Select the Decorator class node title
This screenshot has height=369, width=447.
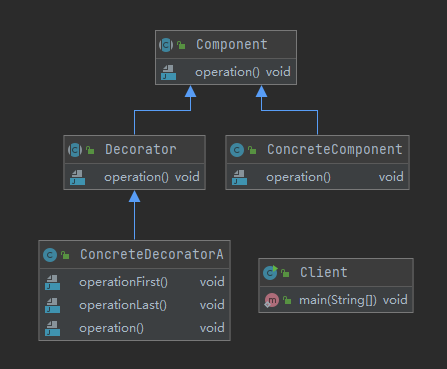141,149
